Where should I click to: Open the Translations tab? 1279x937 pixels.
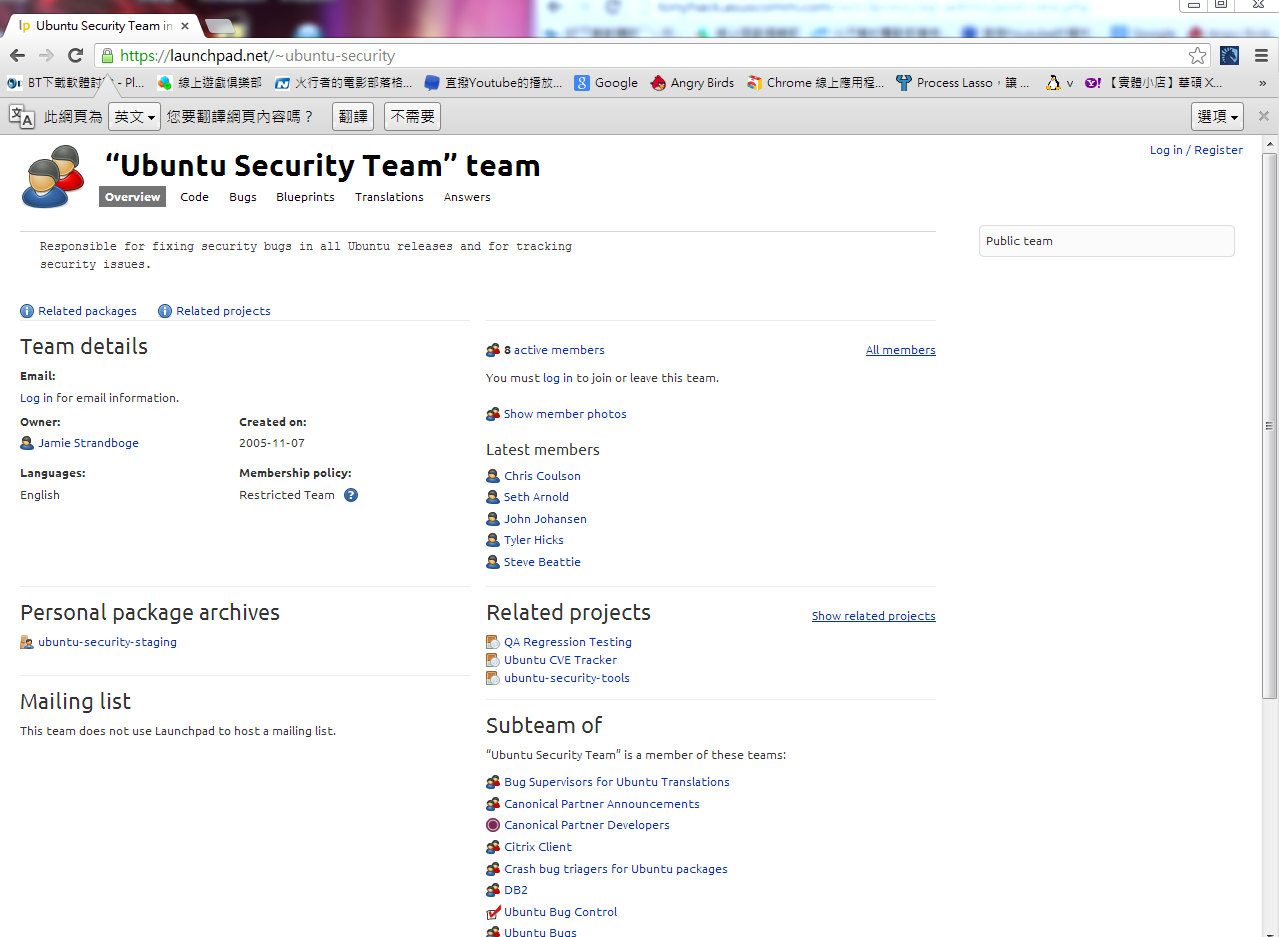coord(389,197)
